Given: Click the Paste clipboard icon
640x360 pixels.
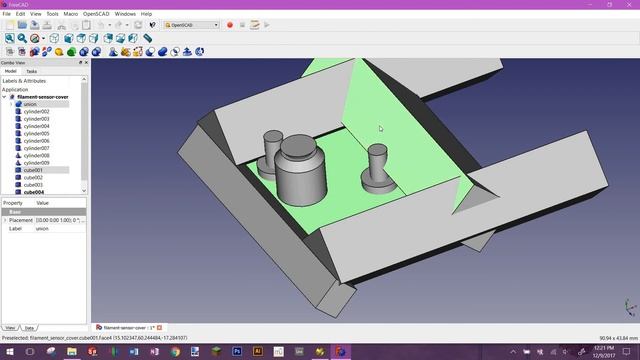Looking at the screenshot, I should click(87, 25).
